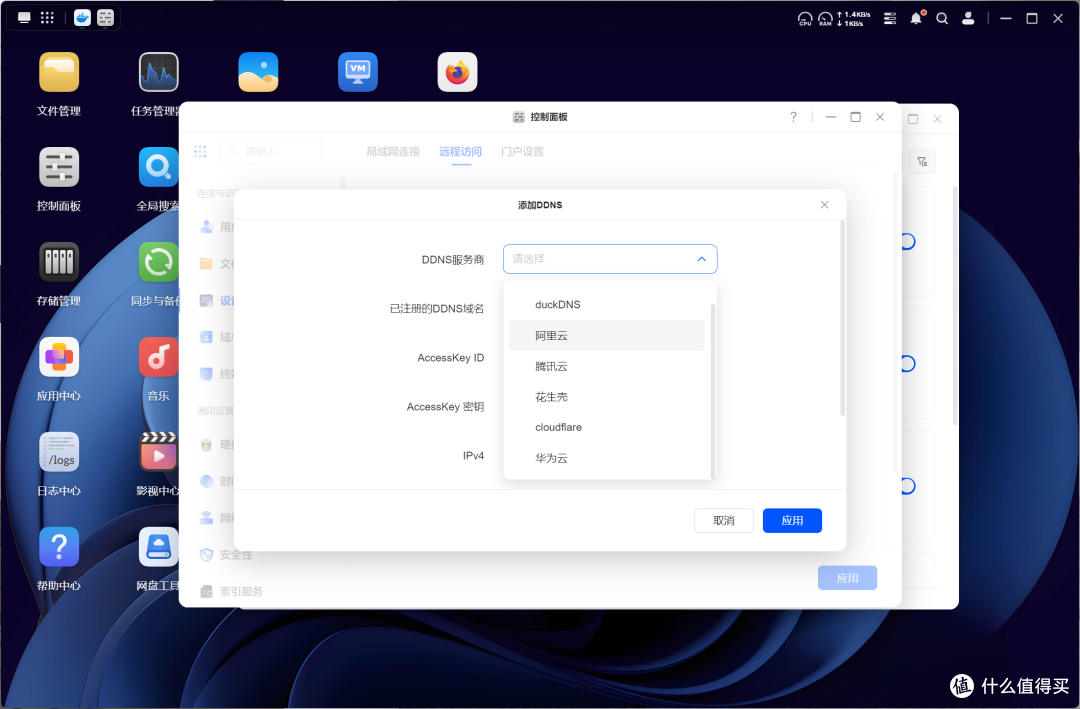This screenshot has width=1080, height=709.
Task: Open the 文件管理 desktop icon
Action: coord(59,72)
